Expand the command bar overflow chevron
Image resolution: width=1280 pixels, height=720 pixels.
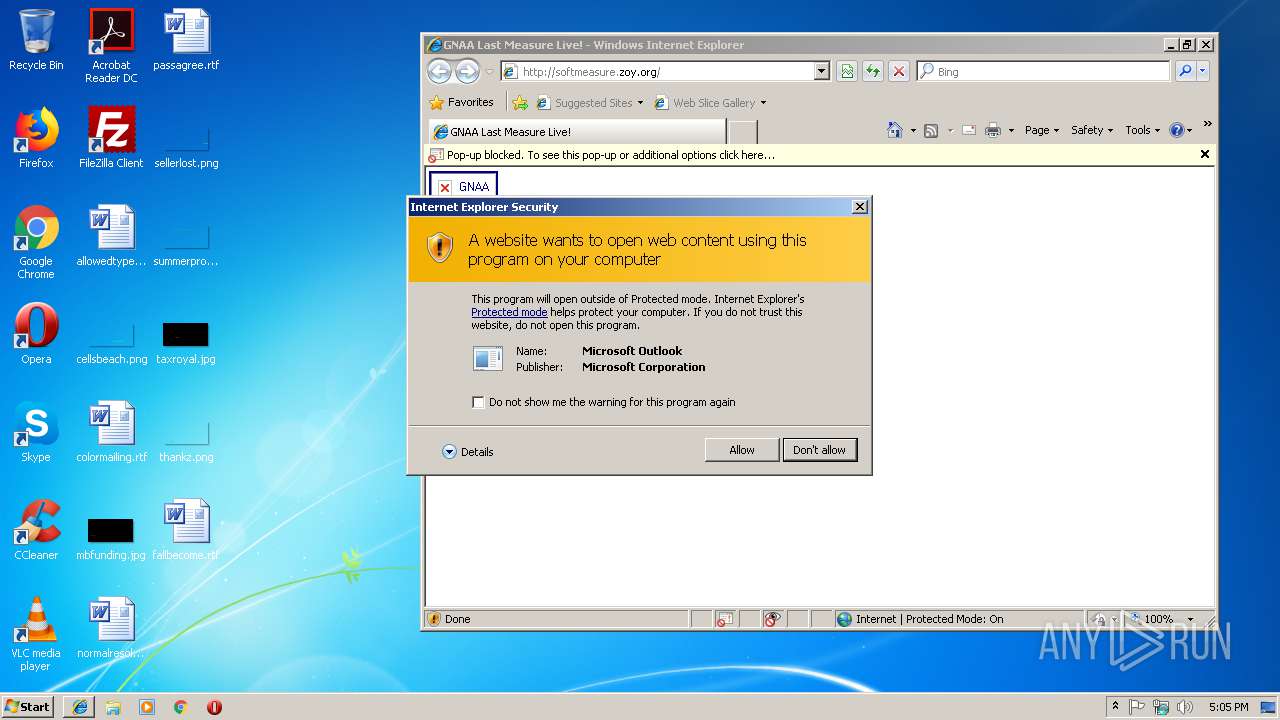click(x=1207, y=124)
